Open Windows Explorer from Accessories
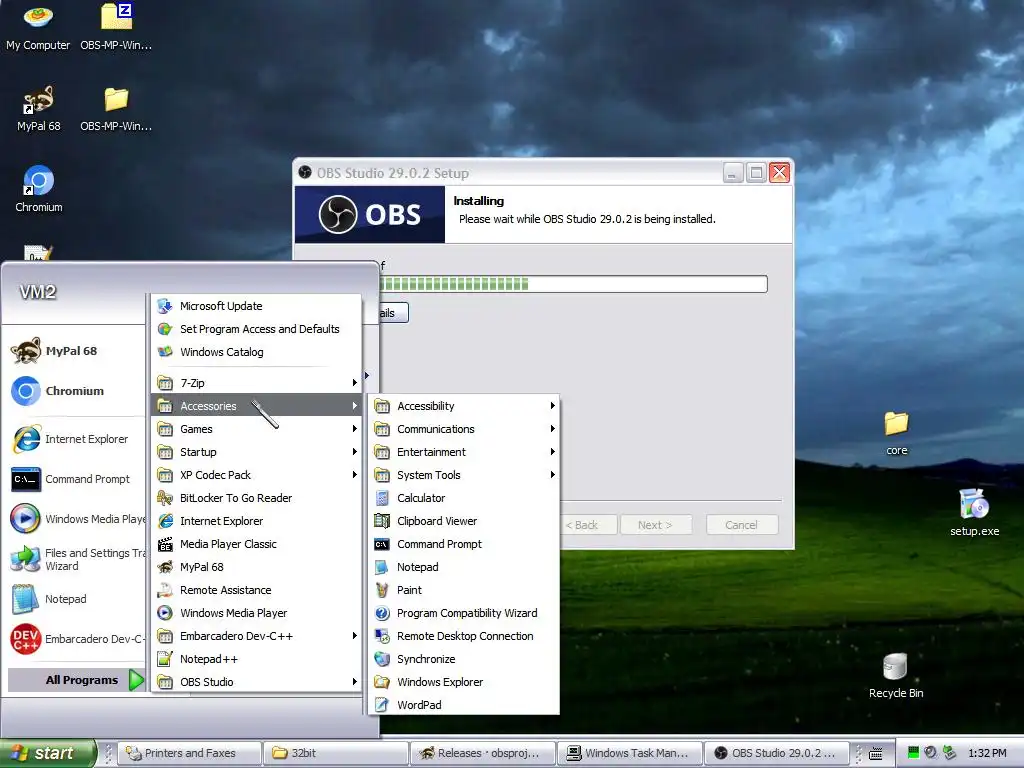This screenshot has height=768, width=1024. pos(464,682)
